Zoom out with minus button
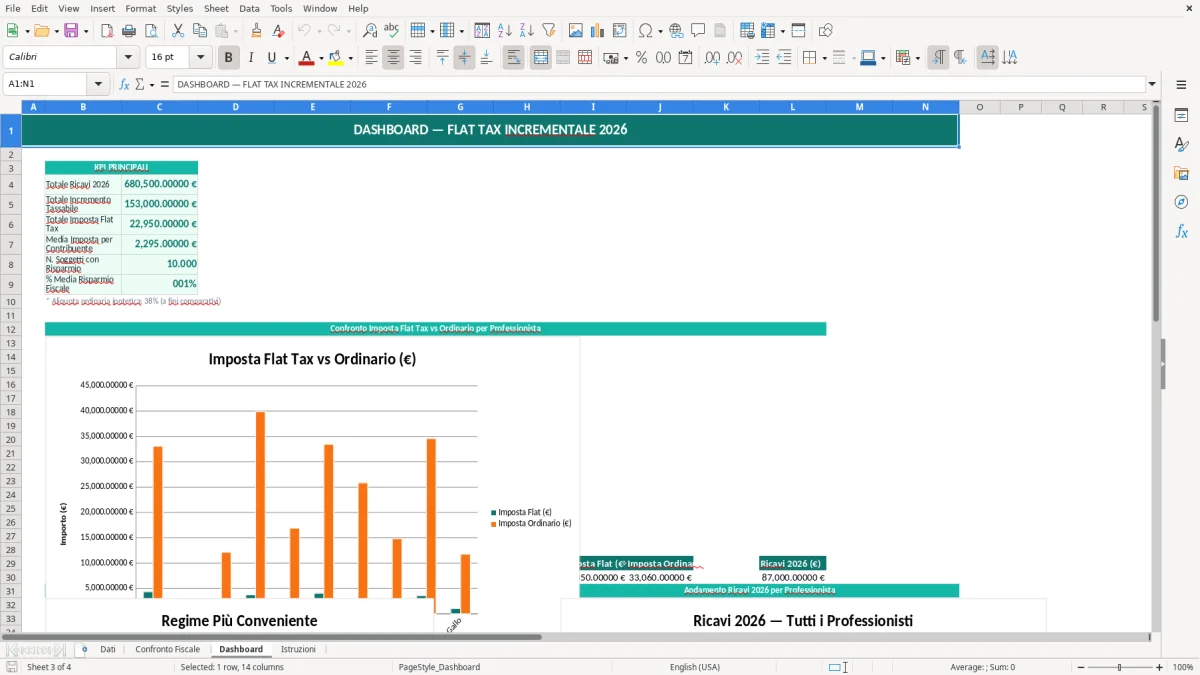The width and height of the screenshot is (1200, 675). (1081, 667)
